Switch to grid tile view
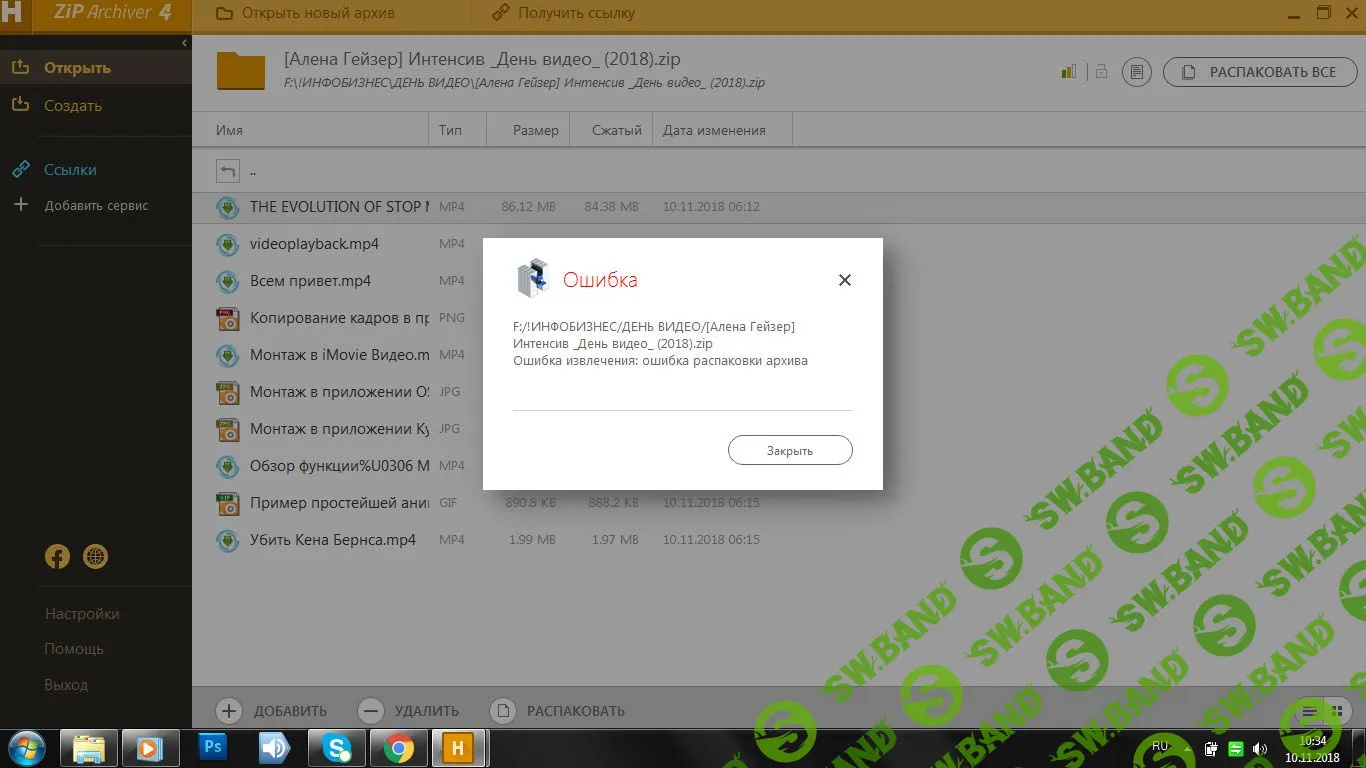The width and height of the screenshot is (1366, 768). (x=1336, y=711)
